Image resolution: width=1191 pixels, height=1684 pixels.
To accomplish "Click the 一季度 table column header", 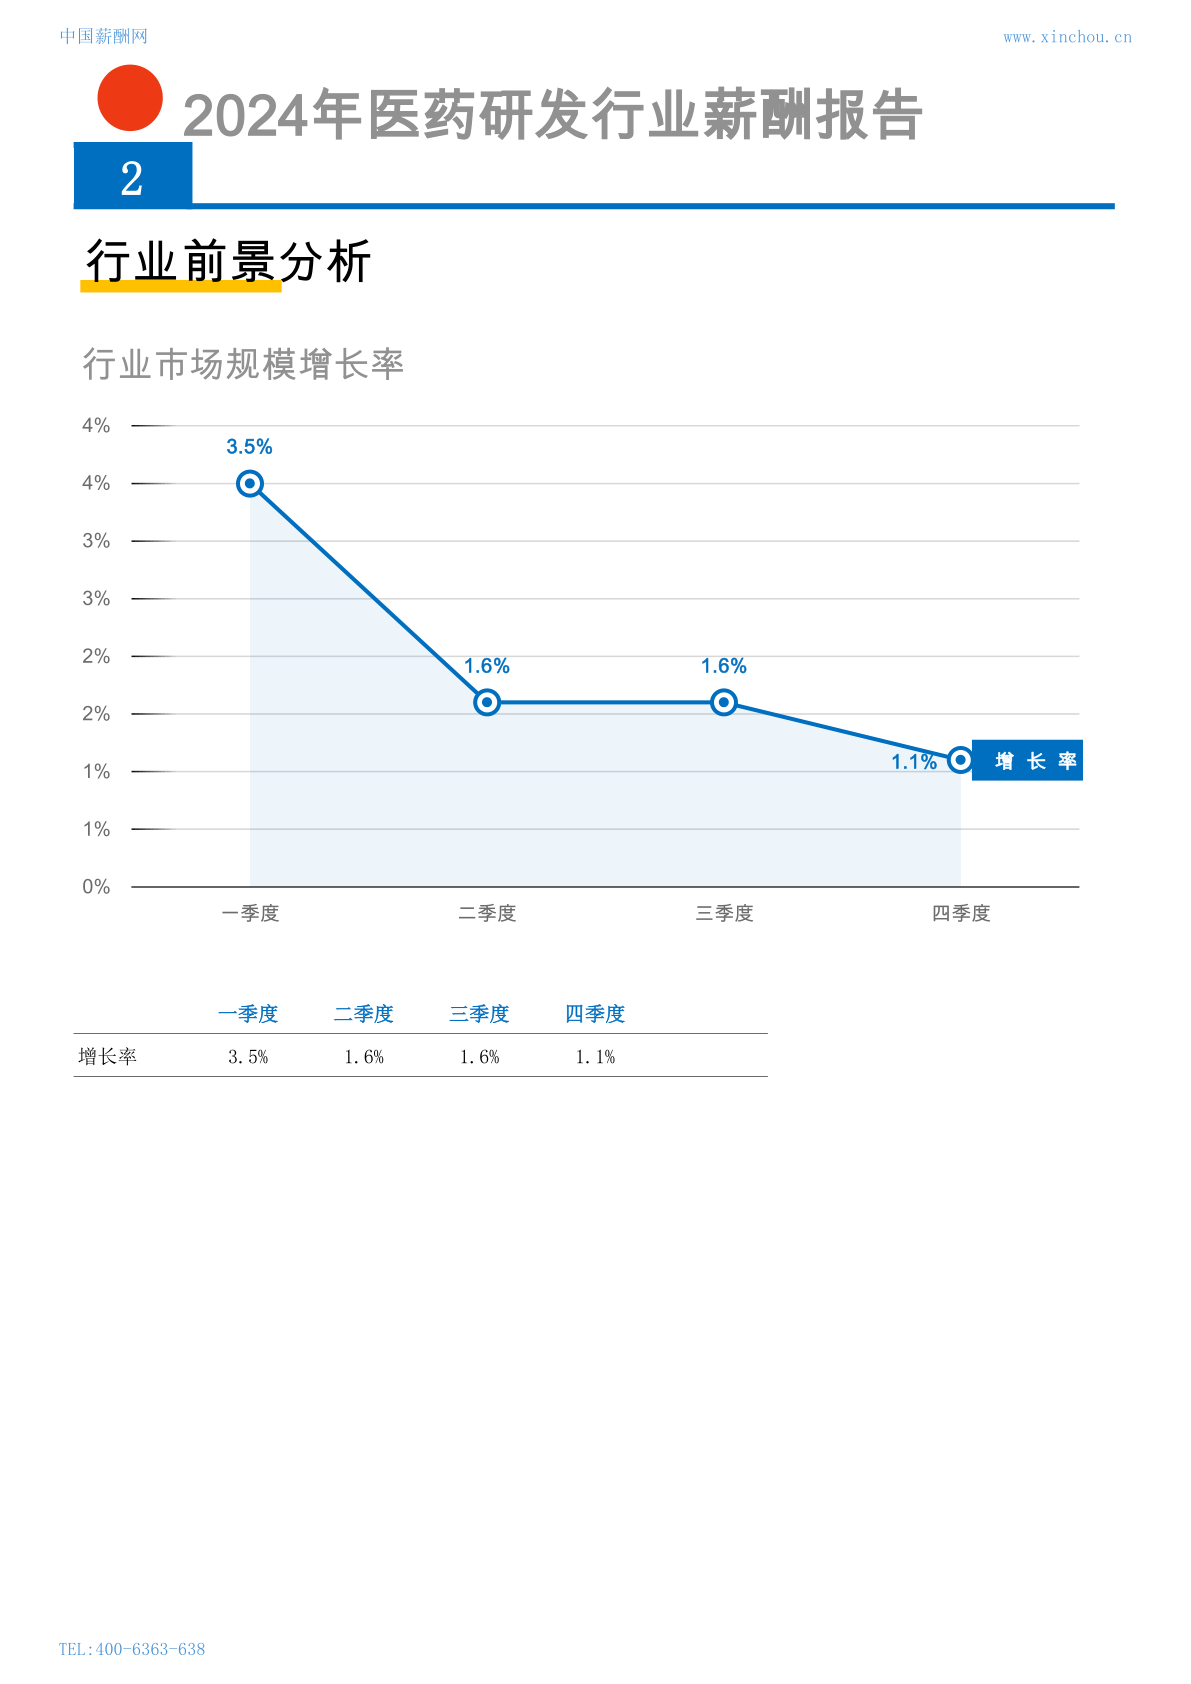I will point(248,1014).
